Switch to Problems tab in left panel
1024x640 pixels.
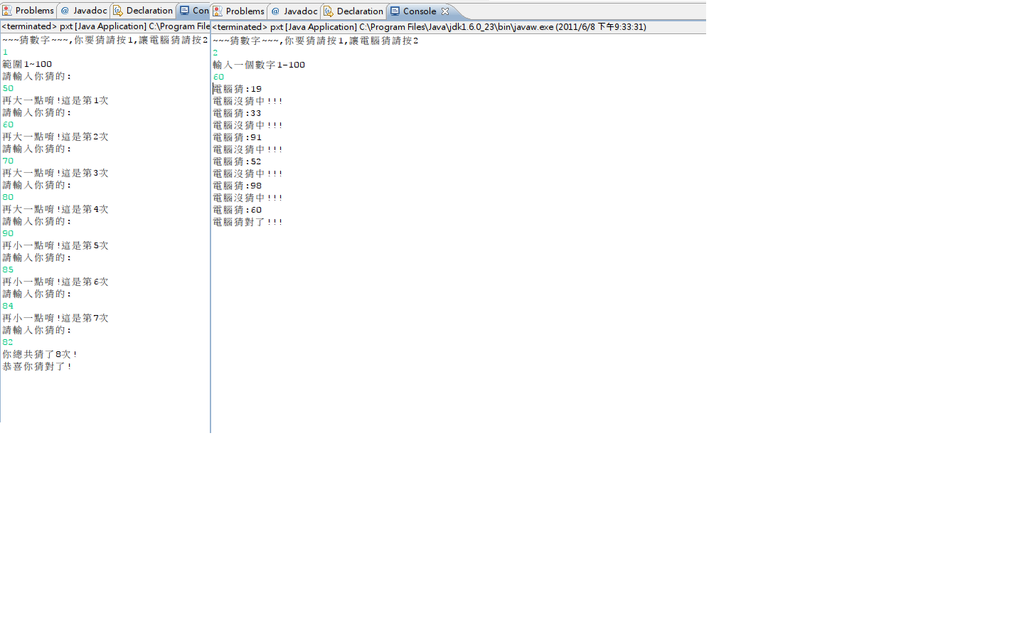click(x=28, y=10)
